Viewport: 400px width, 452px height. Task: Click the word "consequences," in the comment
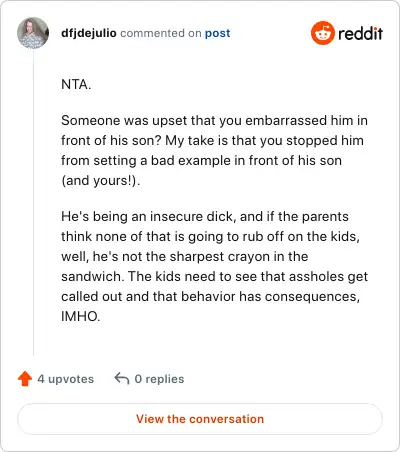click(x=312, y=297)
